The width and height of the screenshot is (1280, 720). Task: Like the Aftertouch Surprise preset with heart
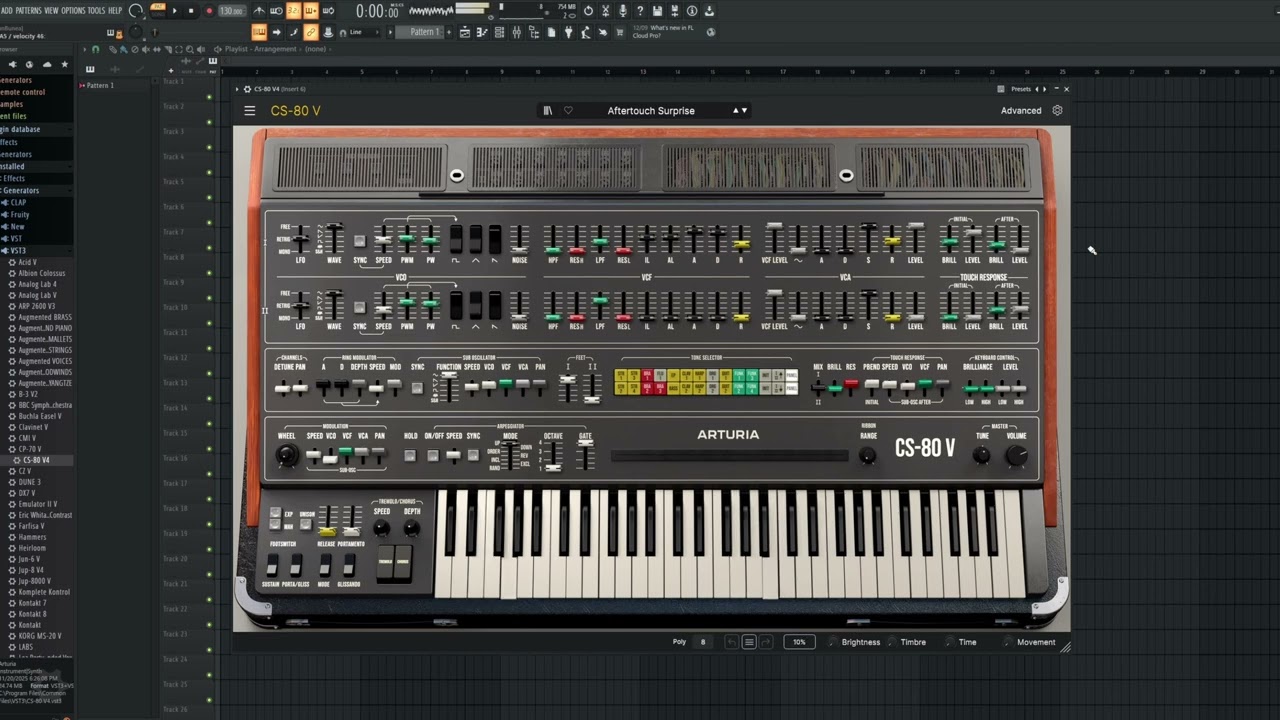pos(568,111)
